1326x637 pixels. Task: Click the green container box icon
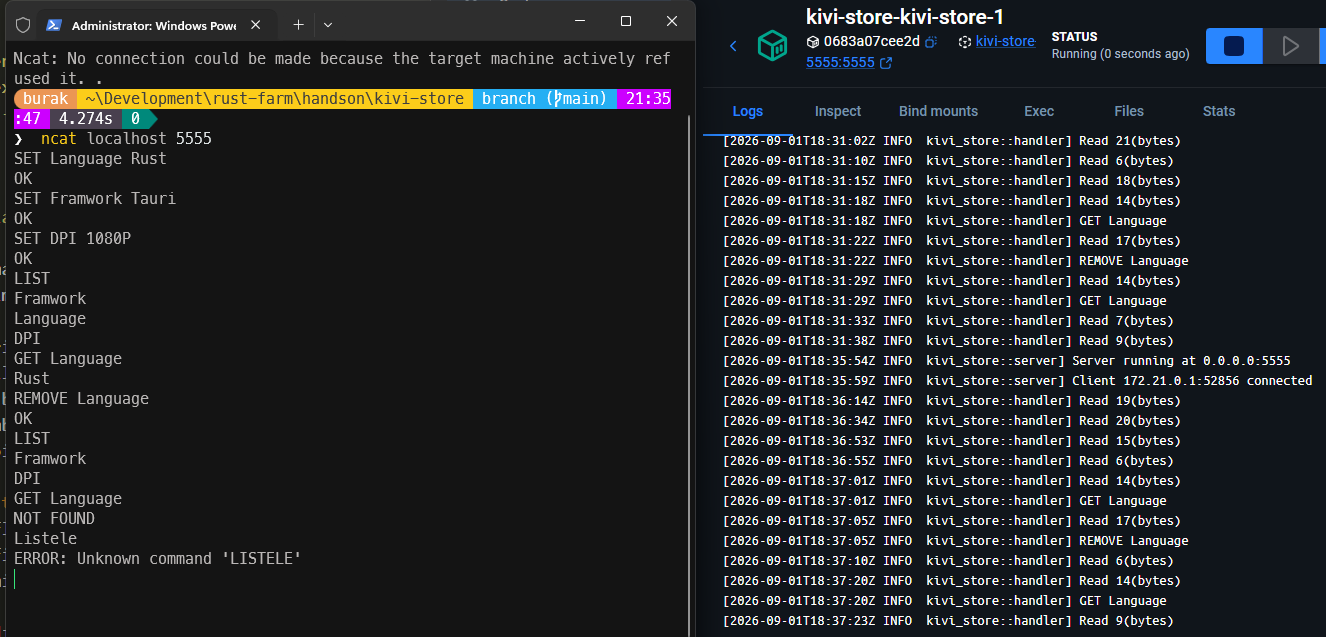coord(772,46)
